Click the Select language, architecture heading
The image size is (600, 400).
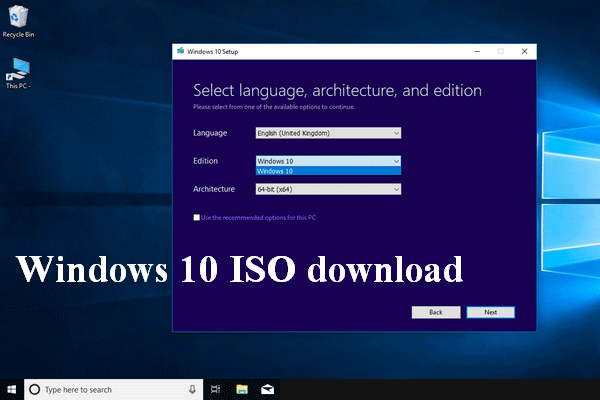tap(337, 91)
